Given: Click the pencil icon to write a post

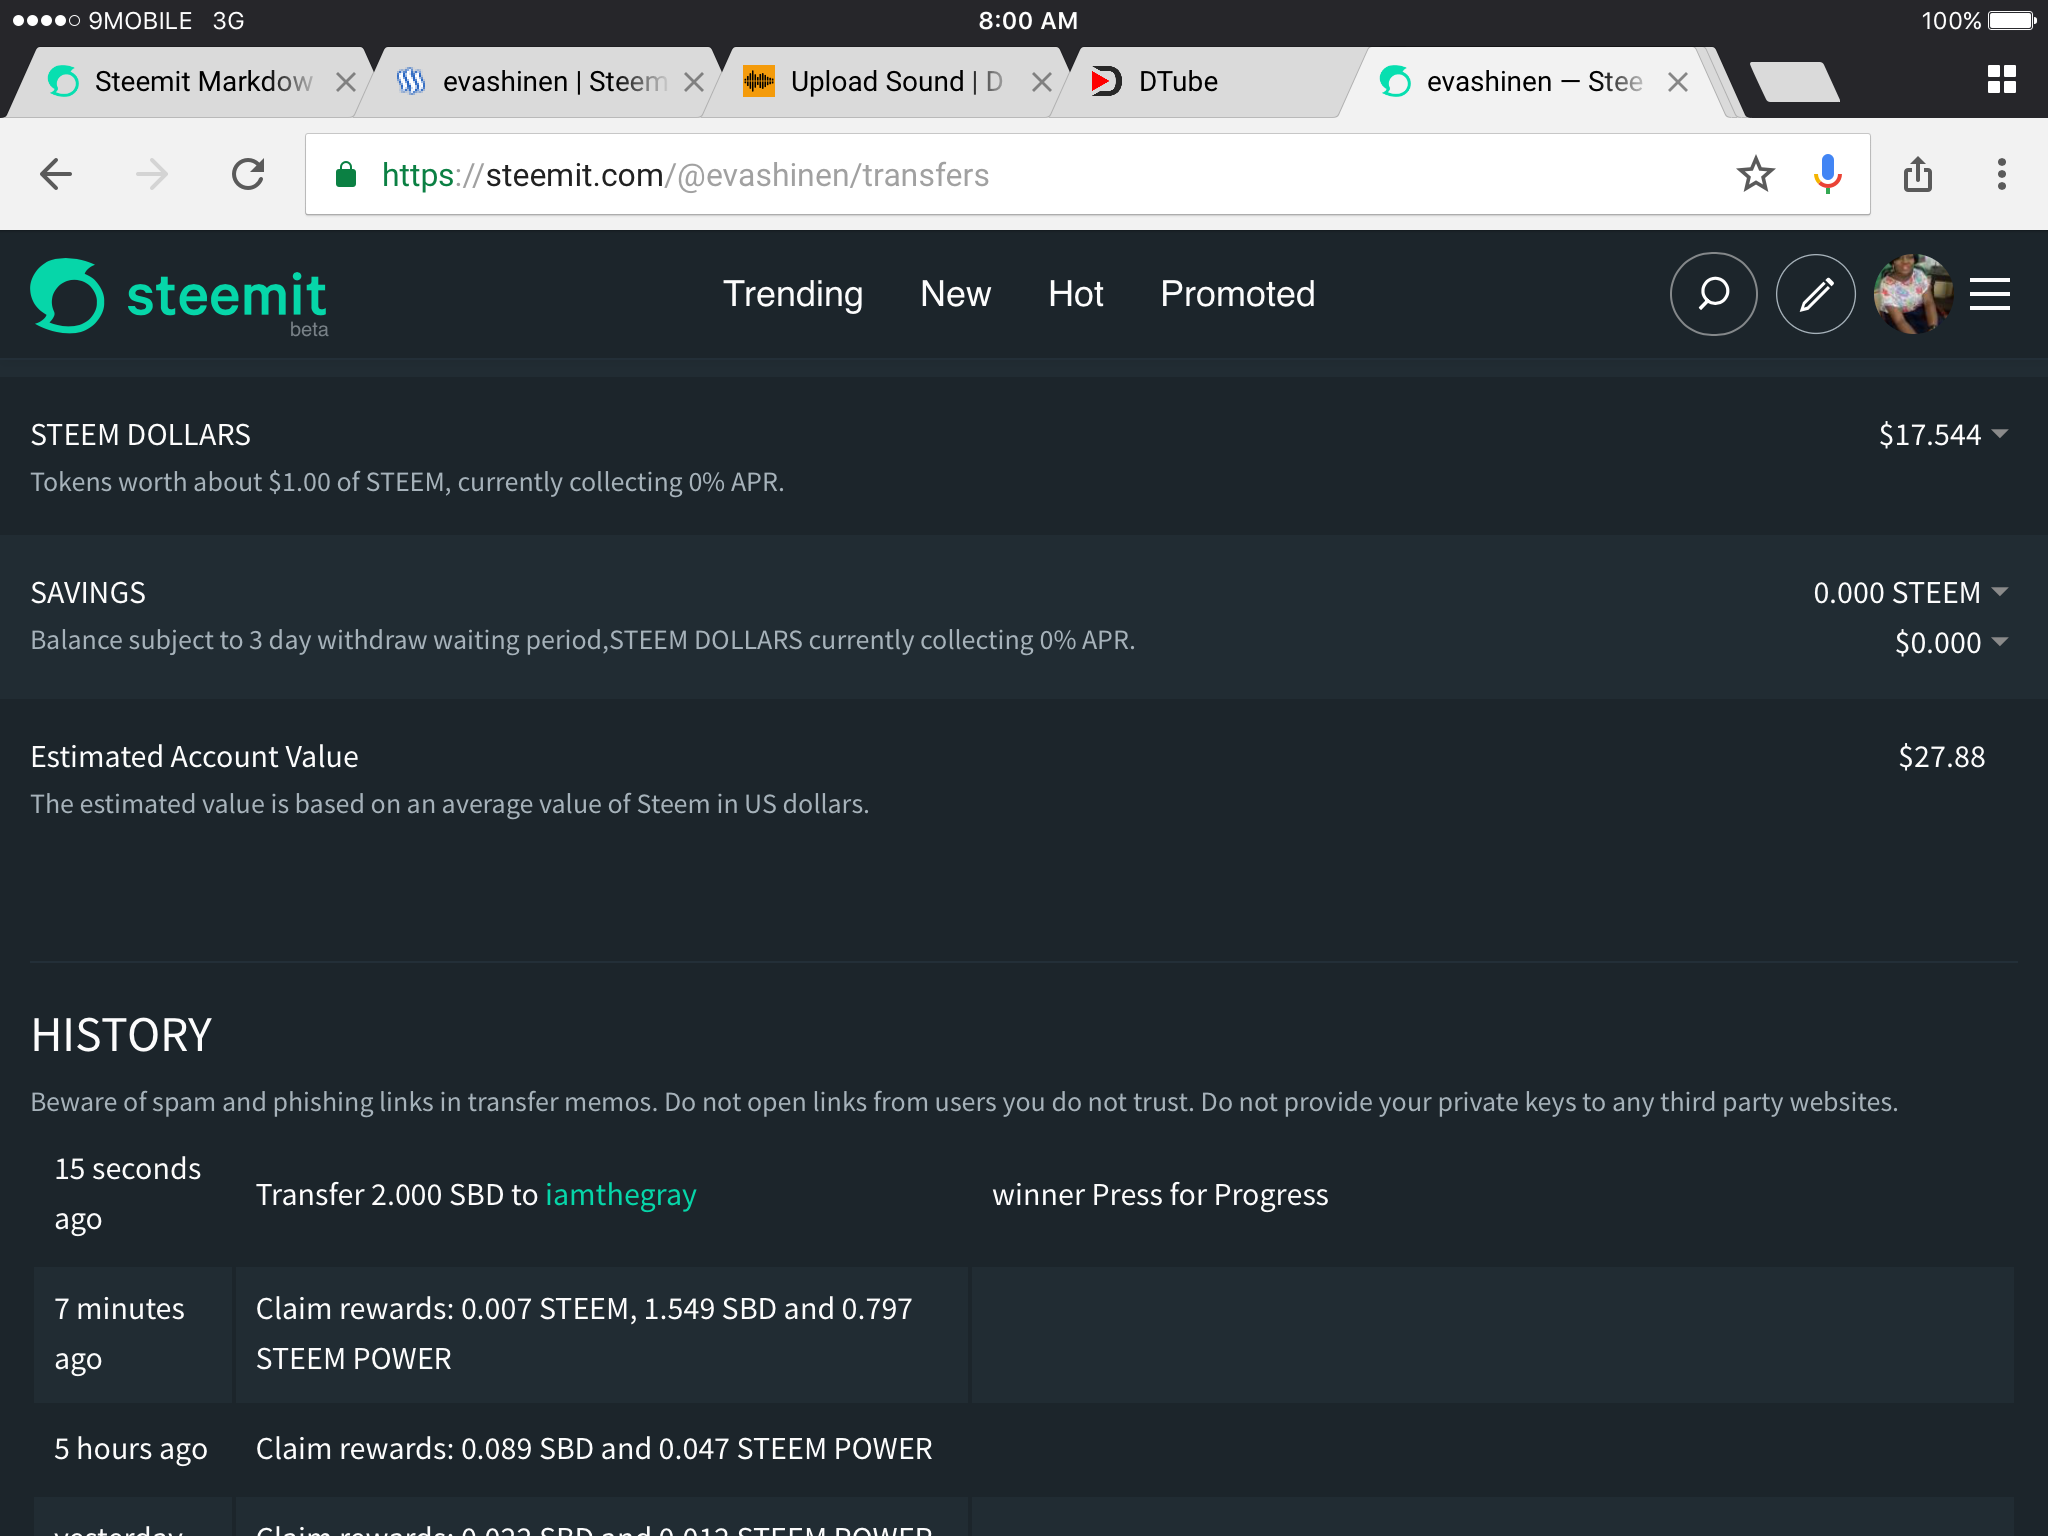Looking at the screenshot, I should (1816, 294).
